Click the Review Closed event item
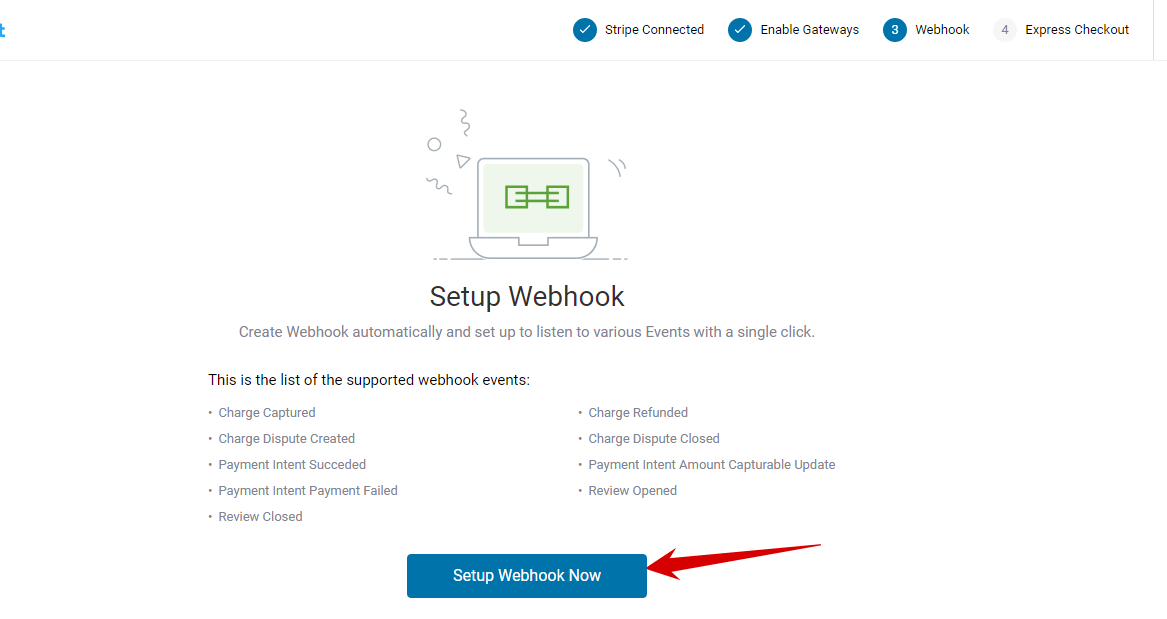This screenshot has width=1167, height=619. (261, 517)
